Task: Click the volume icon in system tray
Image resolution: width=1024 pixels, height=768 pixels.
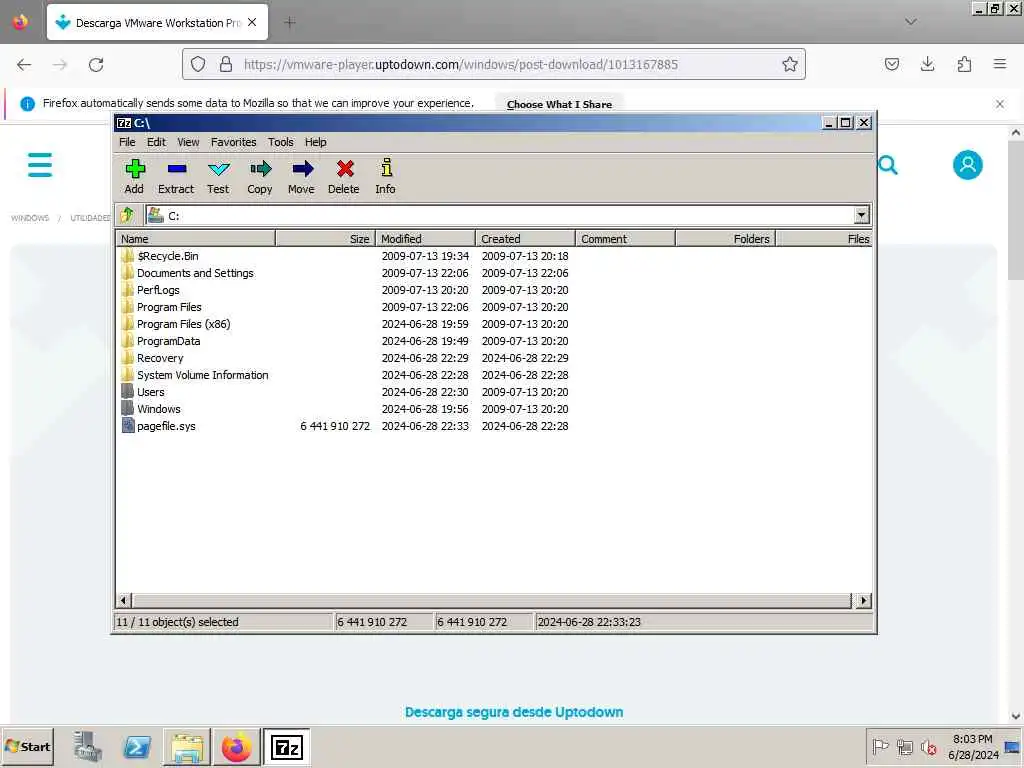Action: pos(928,746)
